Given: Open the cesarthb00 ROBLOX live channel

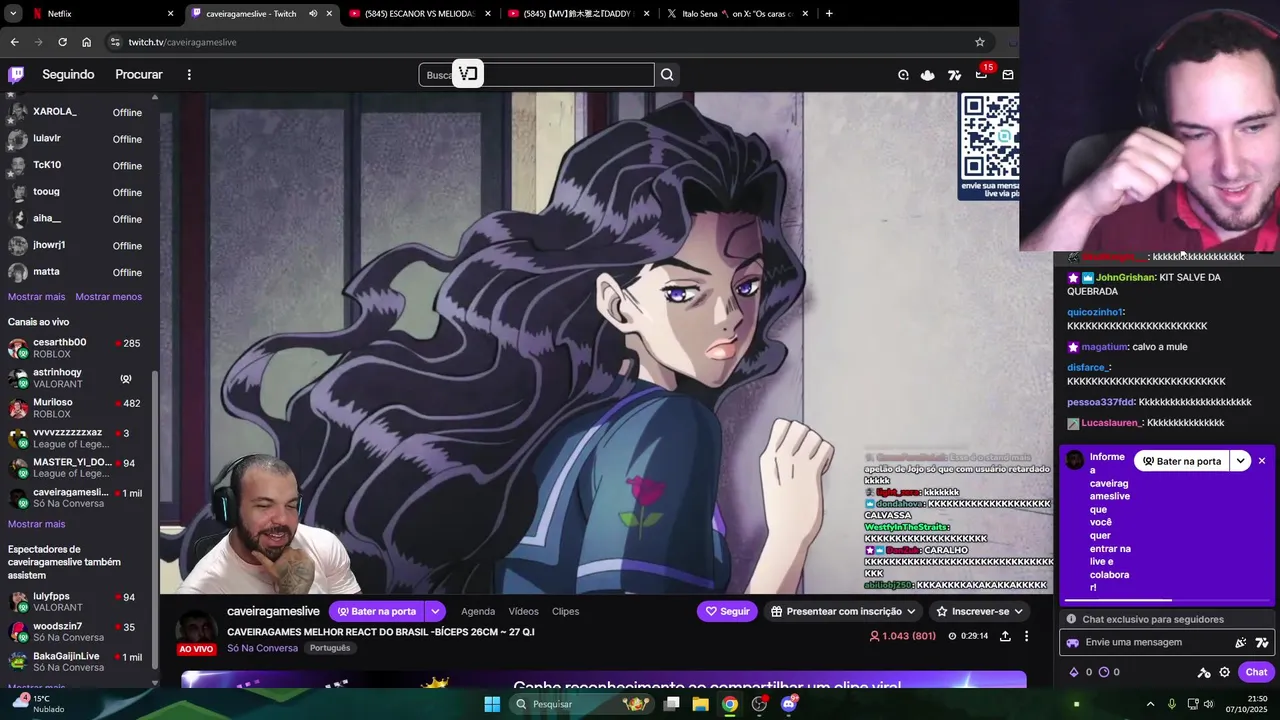Looking at the screenshot, I should (78, 348).
